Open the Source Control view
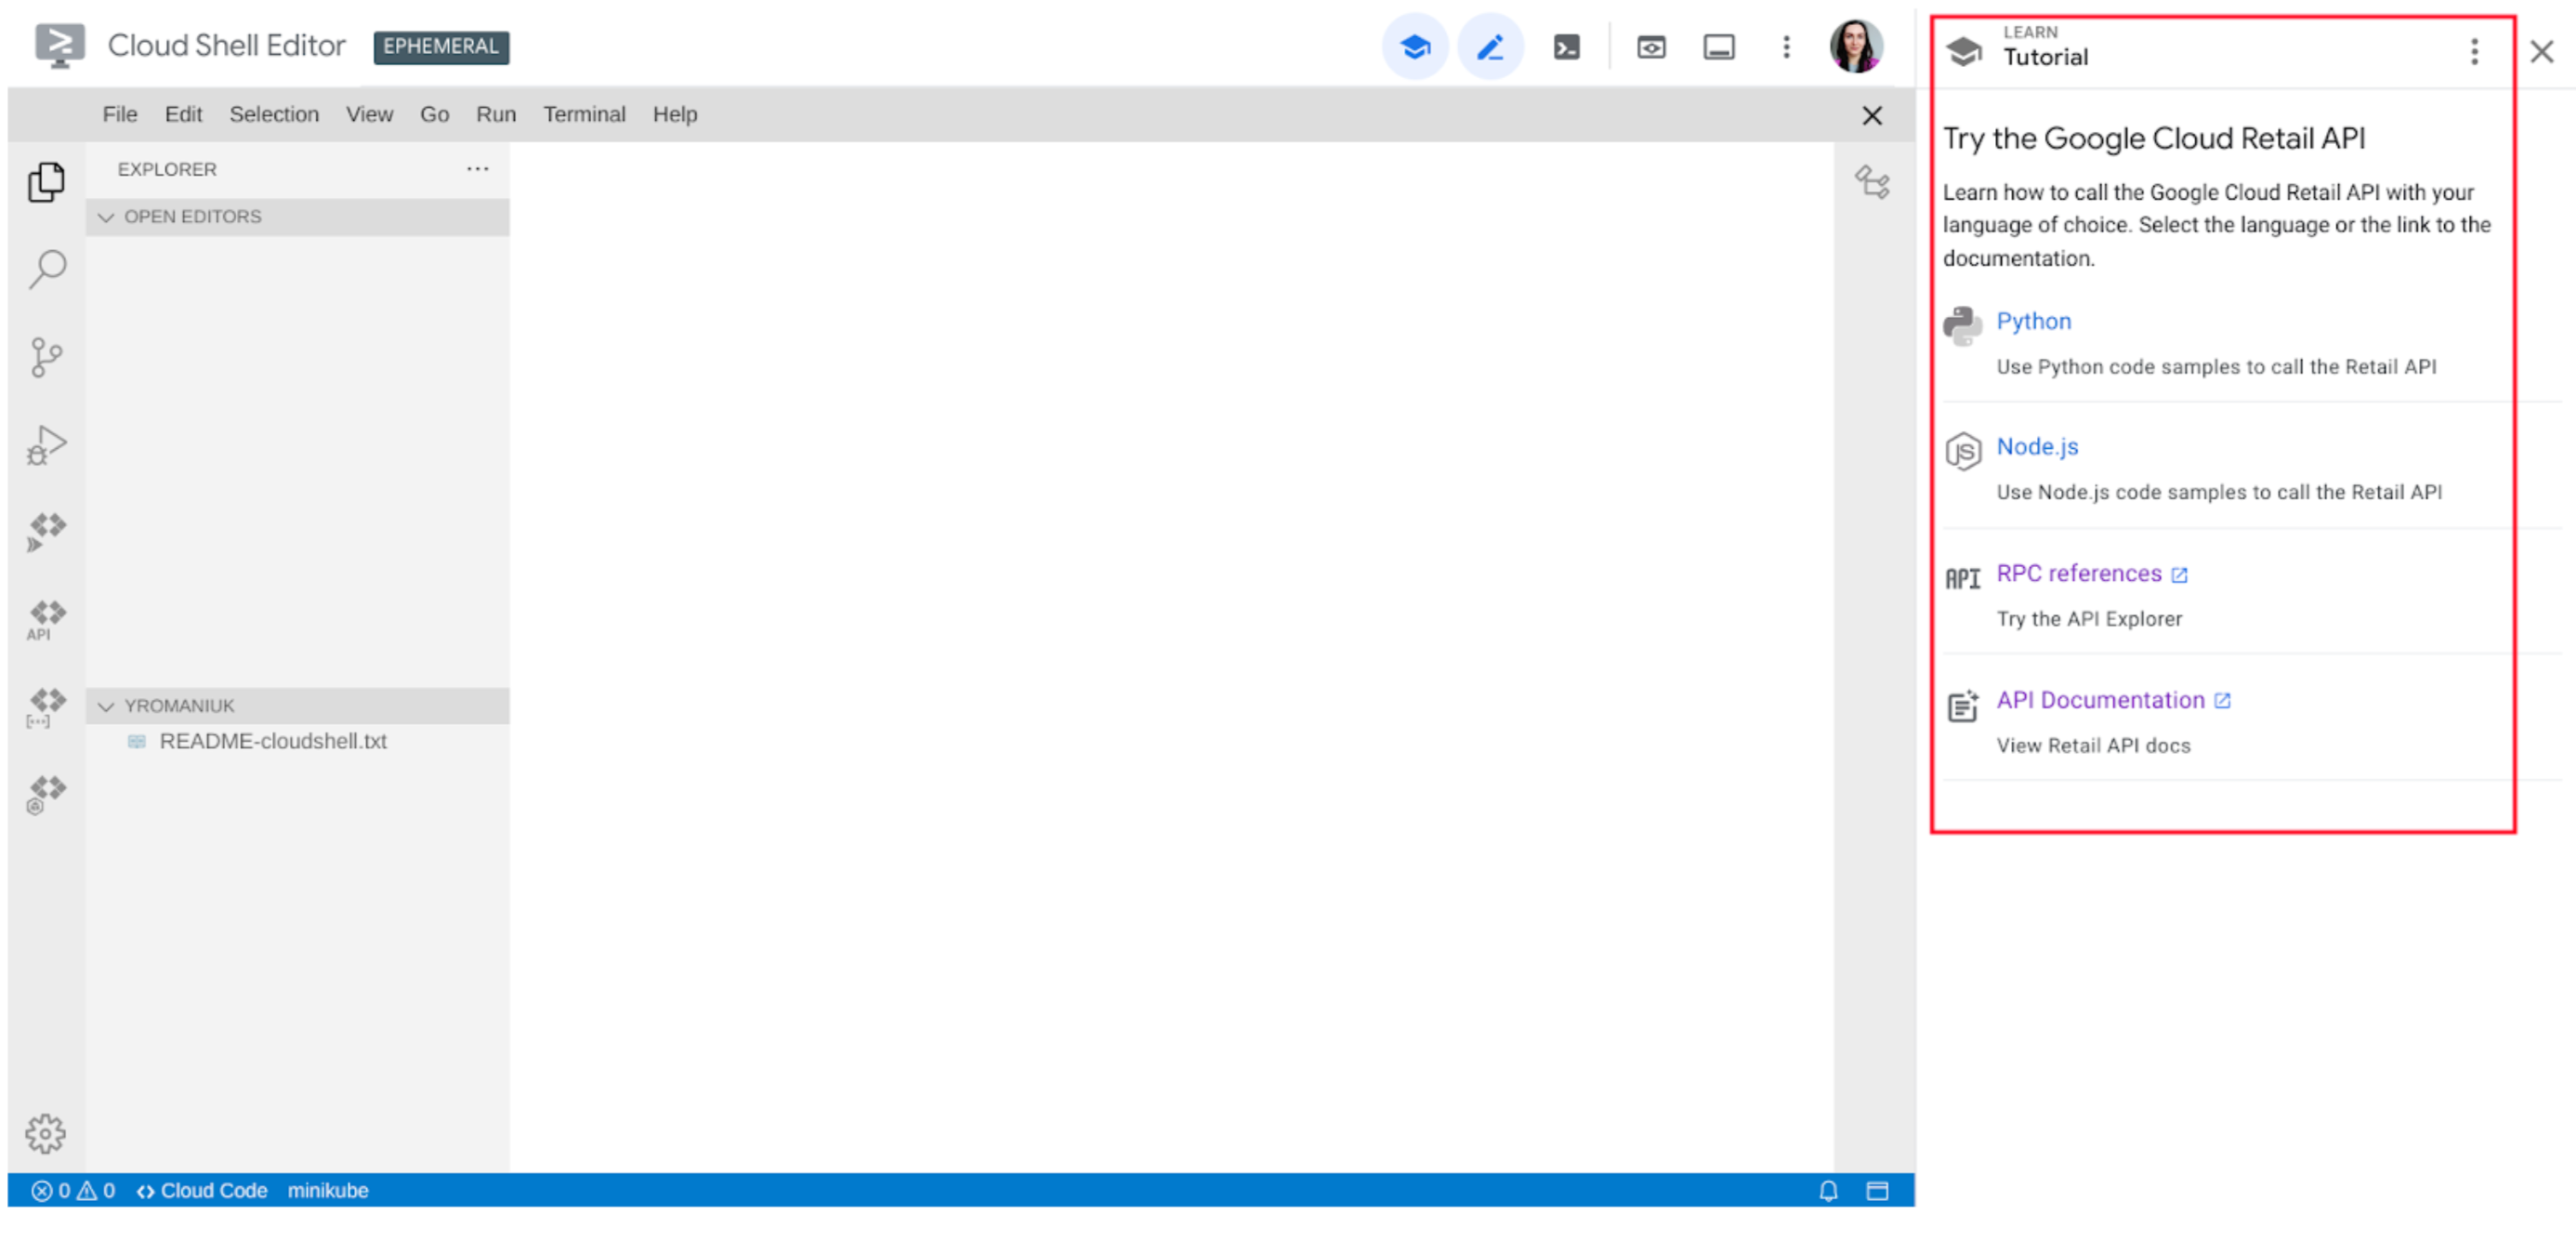 pos(47,357)
